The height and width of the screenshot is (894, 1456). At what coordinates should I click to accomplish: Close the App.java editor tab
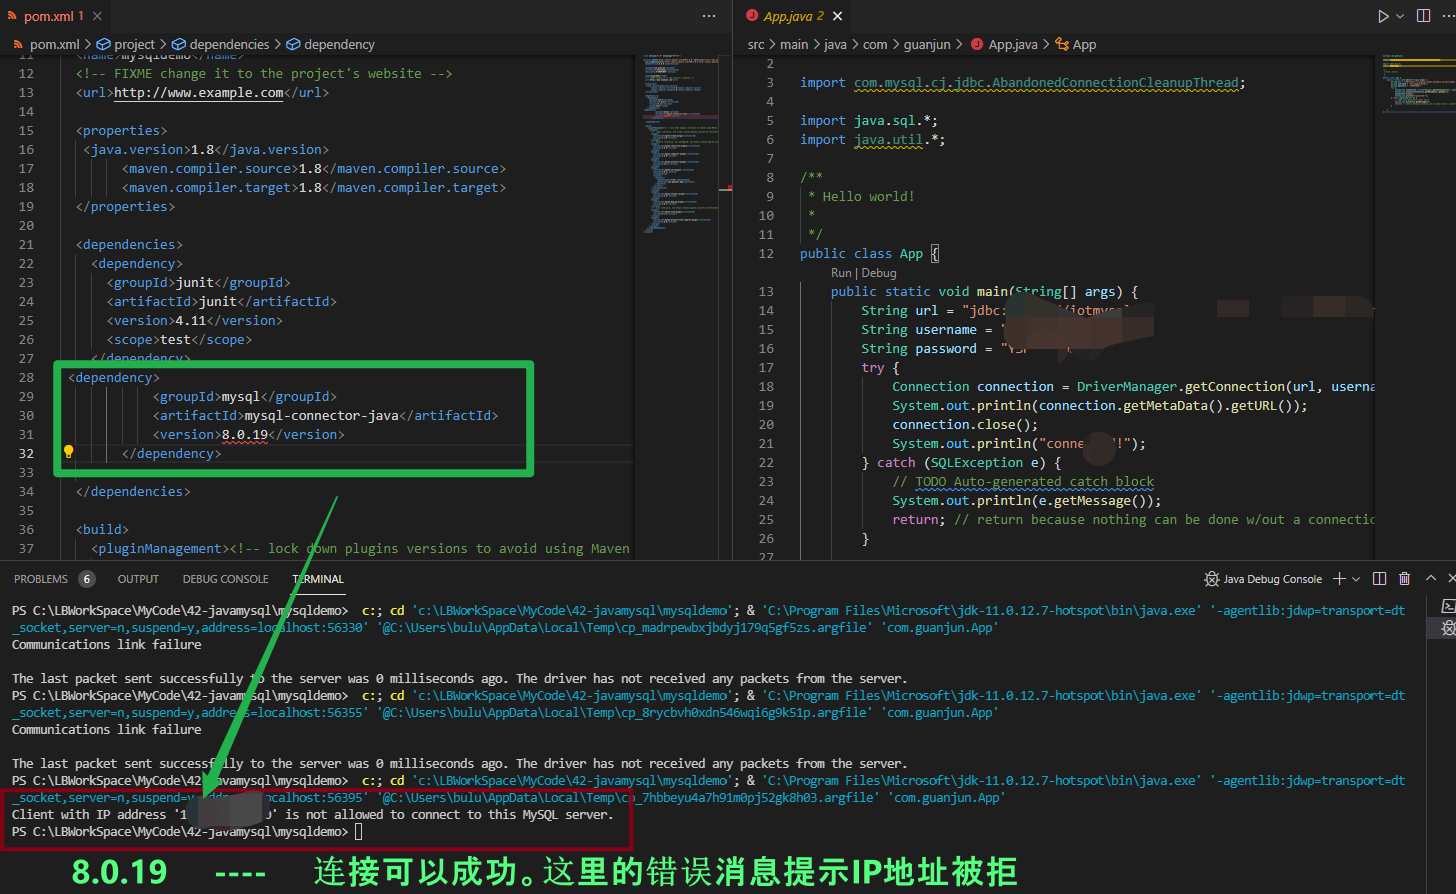[838, 16]
